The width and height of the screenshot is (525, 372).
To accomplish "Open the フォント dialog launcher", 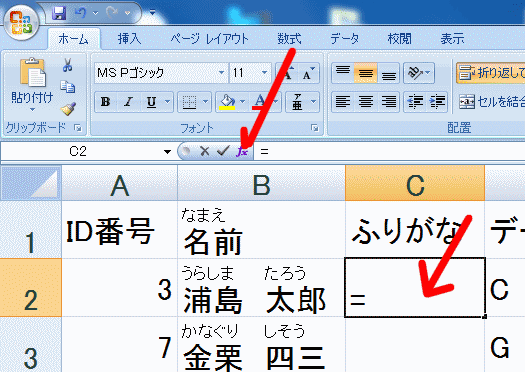I will point(314,128).
